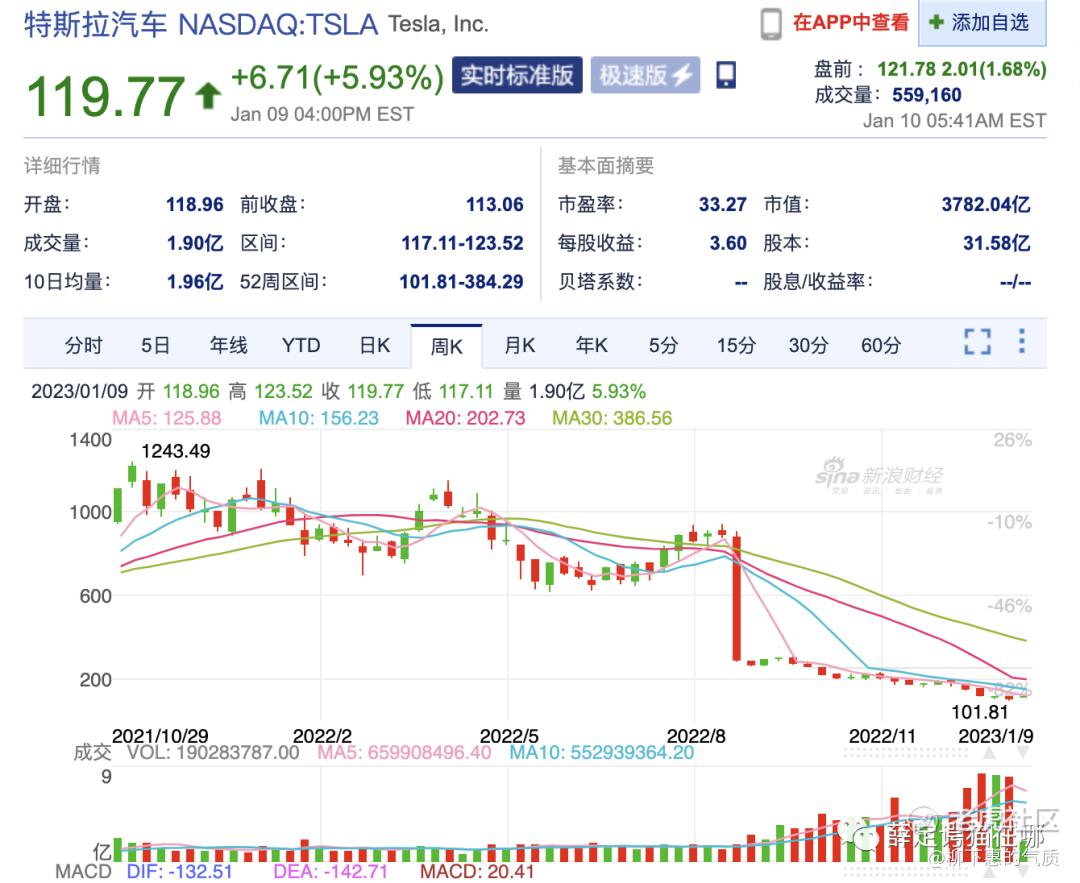
Task: Switch to the 月K tab
Action: [519, 345]
